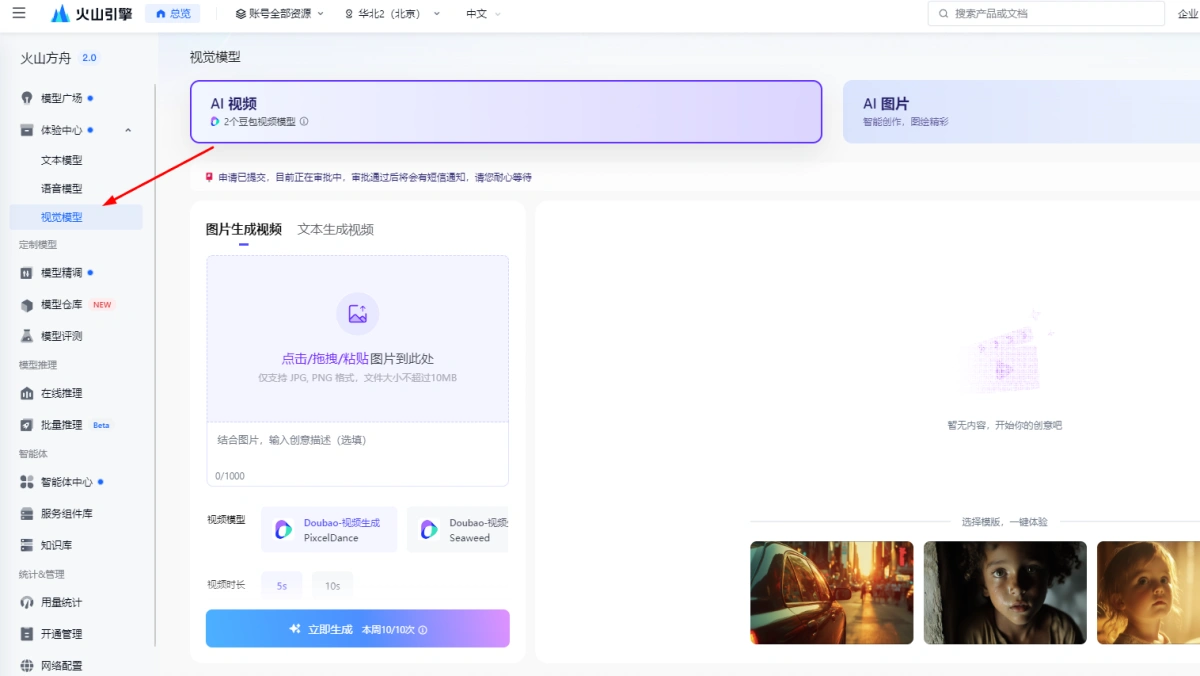
Task: Select Doubao Seaweed video model
Action: pyautogui.click(x=458, y=529)
